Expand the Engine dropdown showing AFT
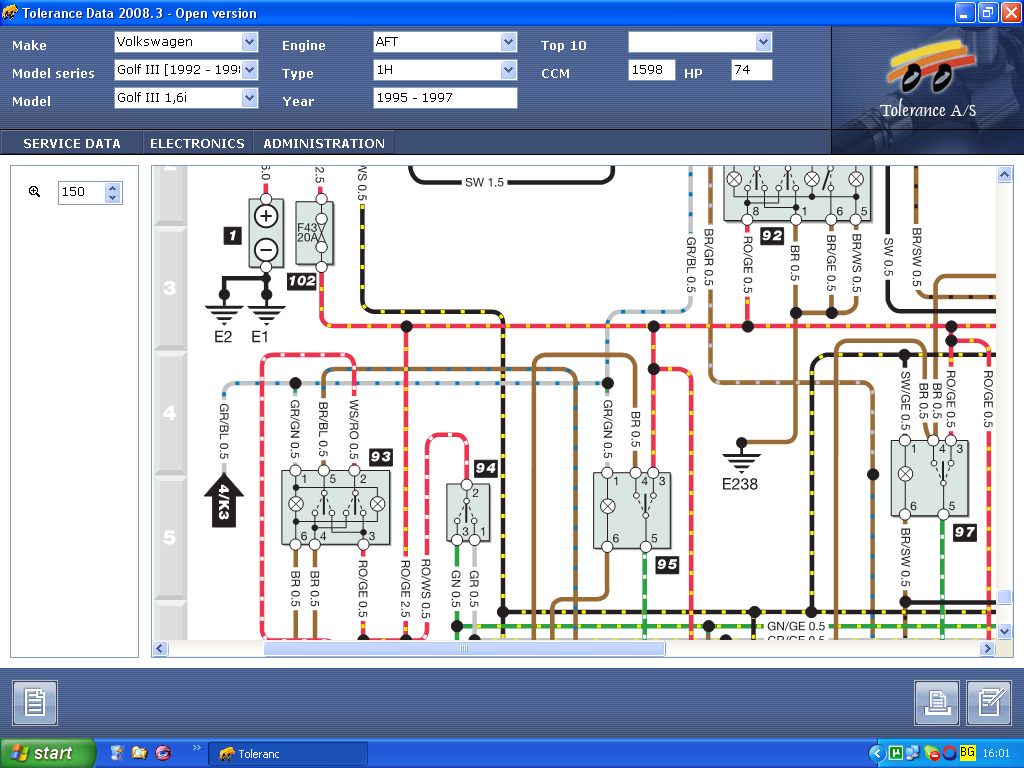 pyautogui.click(x=508, y=42)
